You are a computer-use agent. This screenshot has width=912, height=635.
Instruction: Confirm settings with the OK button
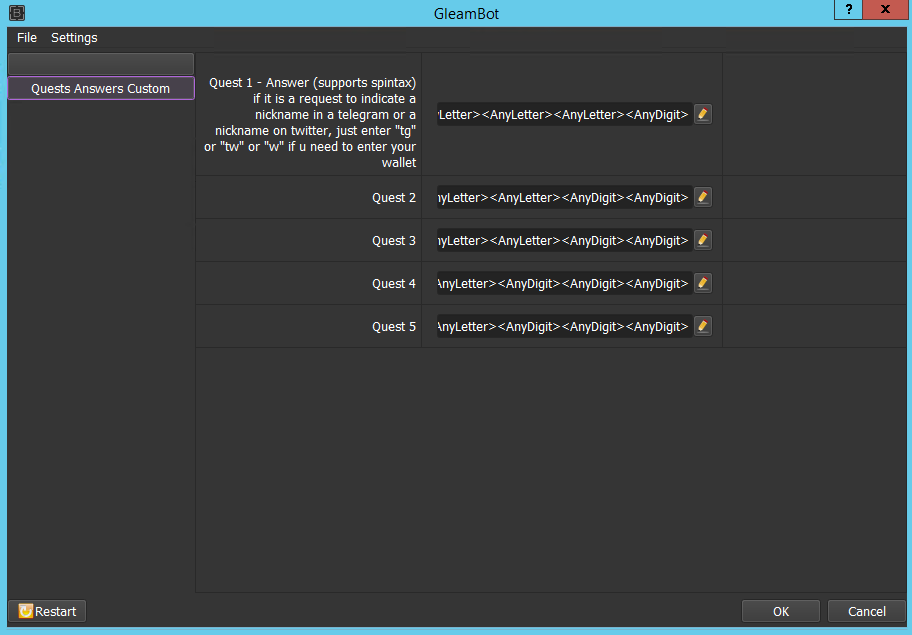[781, 611]
